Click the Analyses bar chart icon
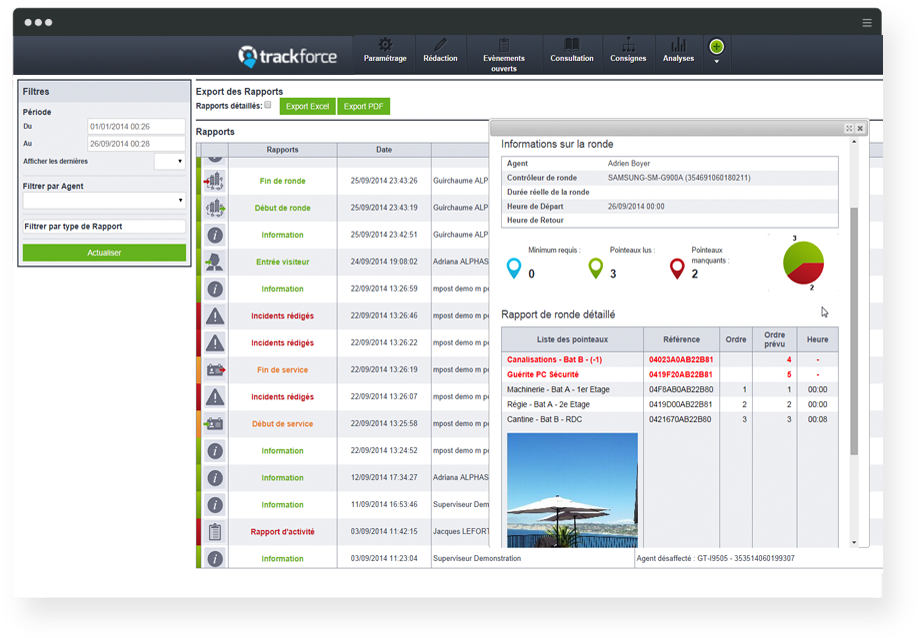The width and height of the screenshot is (918, 638). (x=678, y=45)
